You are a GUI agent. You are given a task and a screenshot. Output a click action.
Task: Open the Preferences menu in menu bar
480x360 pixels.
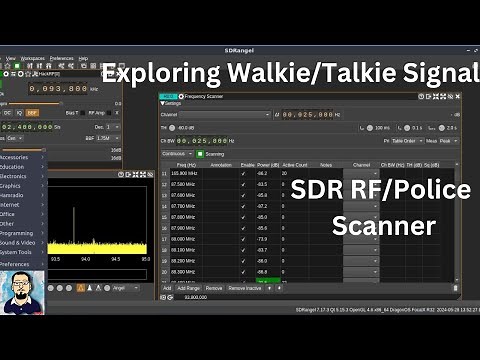[61, 58]
